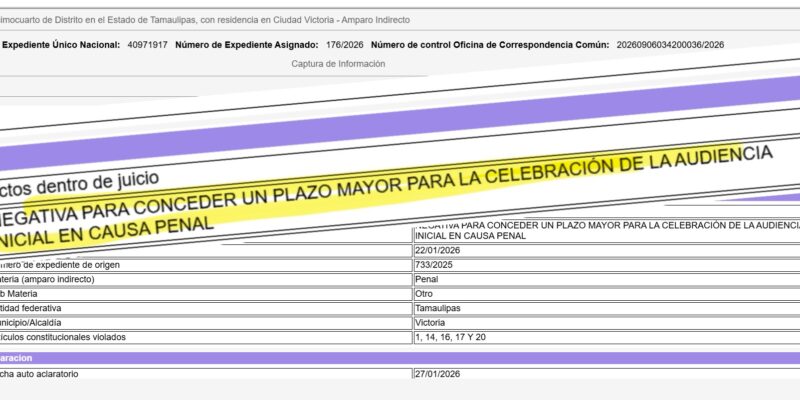Click the 'Actos dentro de juicio' heading text
The image size is (800, 400).
click(70, 185)
